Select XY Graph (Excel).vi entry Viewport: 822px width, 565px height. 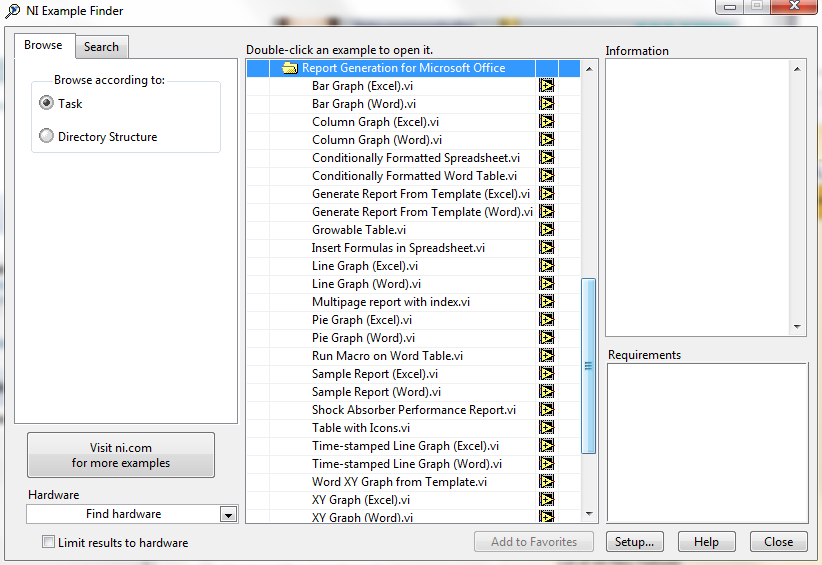(361, 499)
